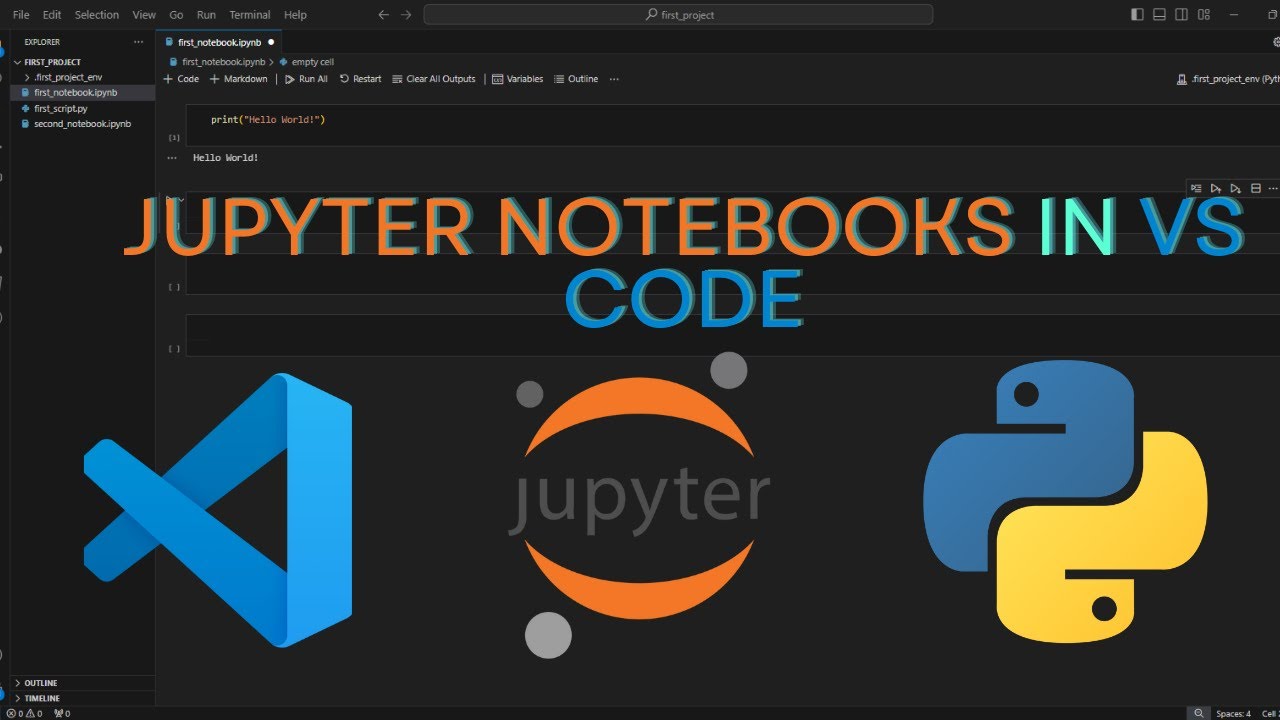Viewport: 1280px width, 720px height.
Task: Click errors and warnings status indicator
Action: pos(24,713)
